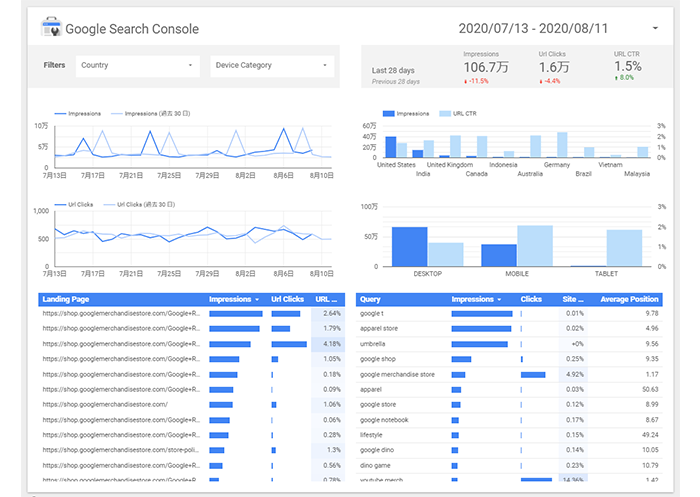Click the 'google store' query row
Viewport: 700px width, 497px height.
[x=509, y=405]
